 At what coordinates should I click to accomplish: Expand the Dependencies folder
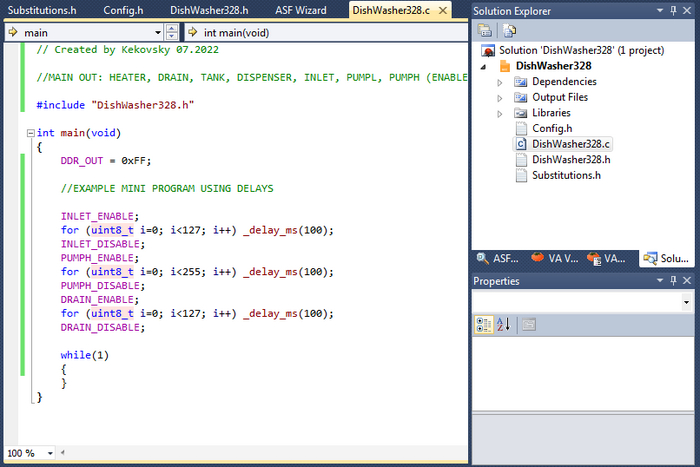pyautogui.click(x=500, y=82)
